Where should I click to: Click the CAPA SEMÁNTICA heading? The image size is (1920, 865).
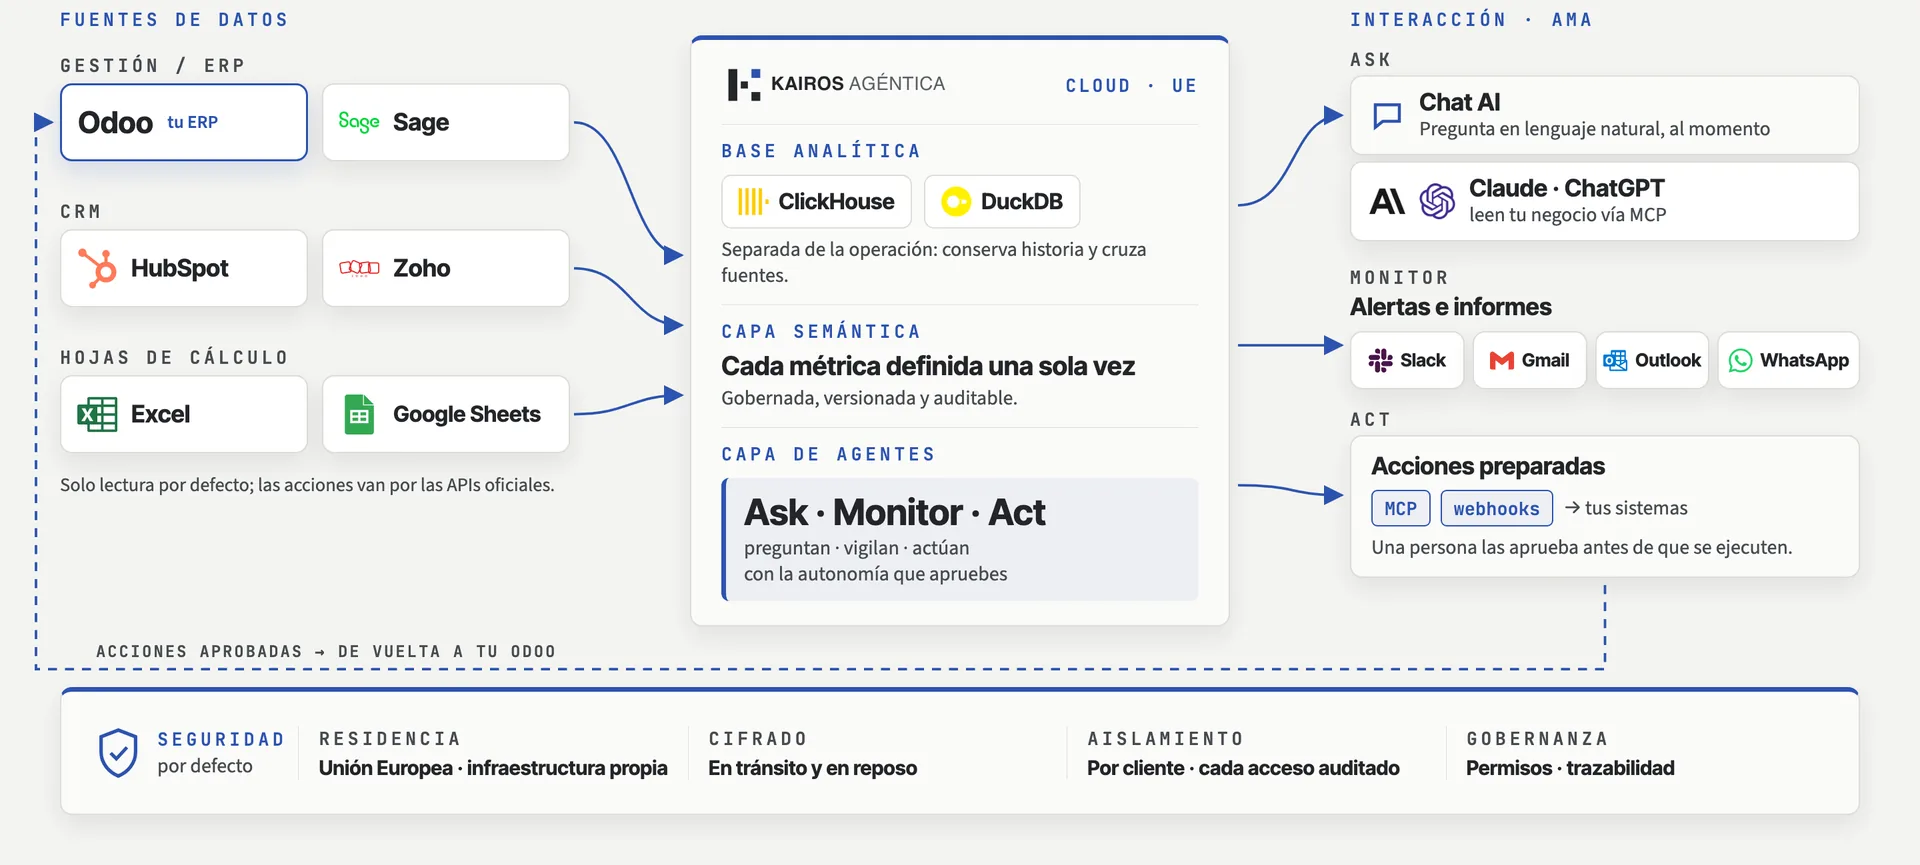tap(821, 331)
